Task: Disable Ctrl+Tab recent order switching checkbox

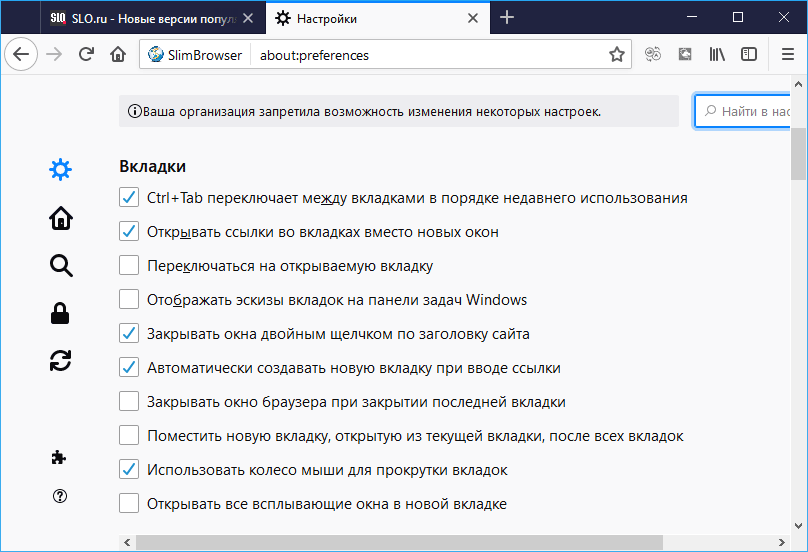Action: [x=129, y=198]
